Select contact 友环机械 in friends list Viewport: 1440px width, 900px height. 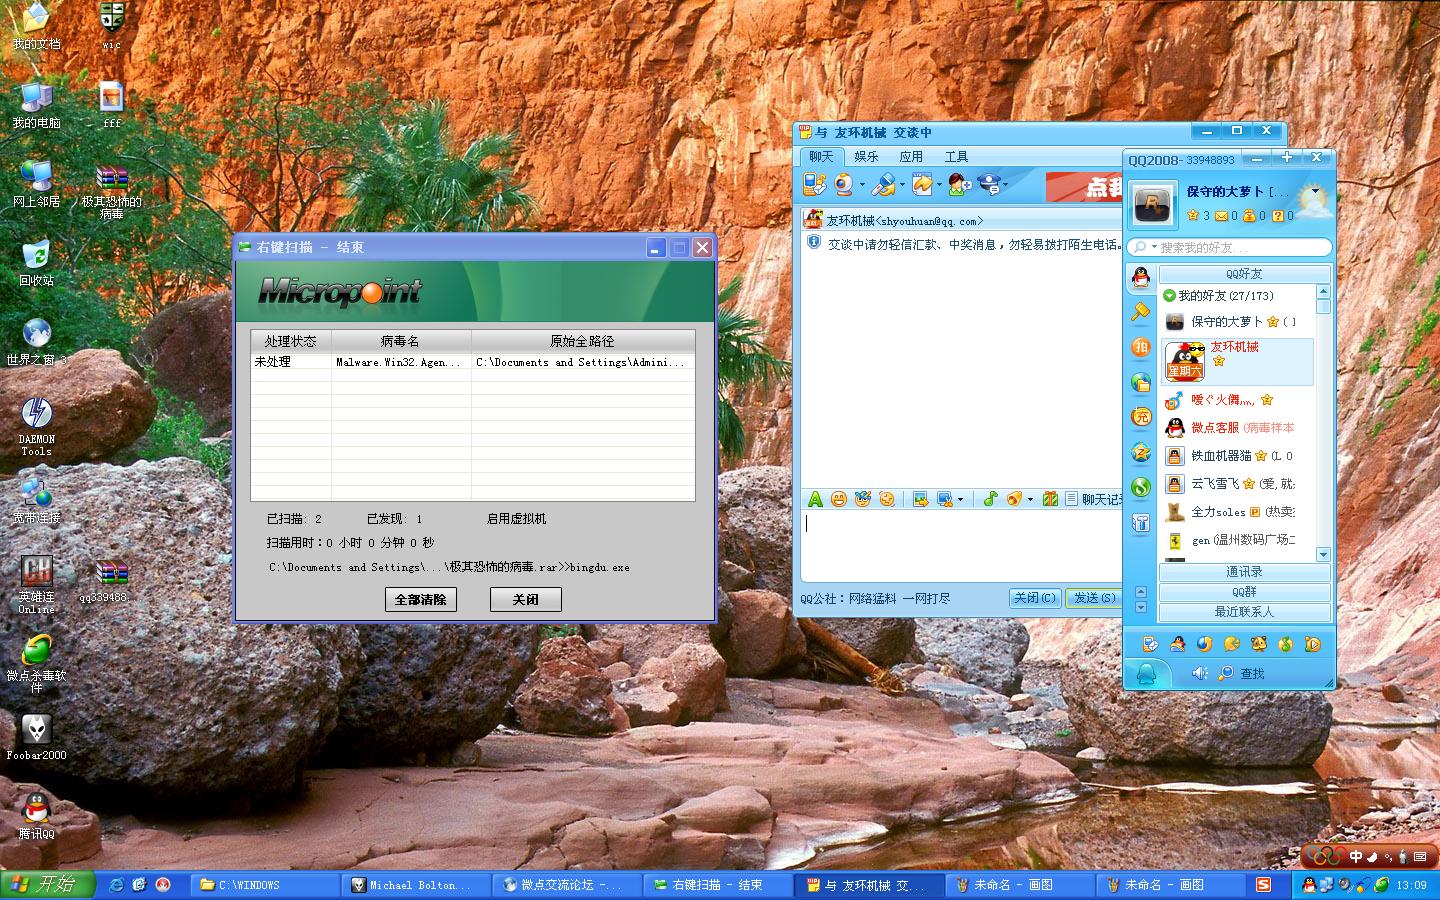1238,361
